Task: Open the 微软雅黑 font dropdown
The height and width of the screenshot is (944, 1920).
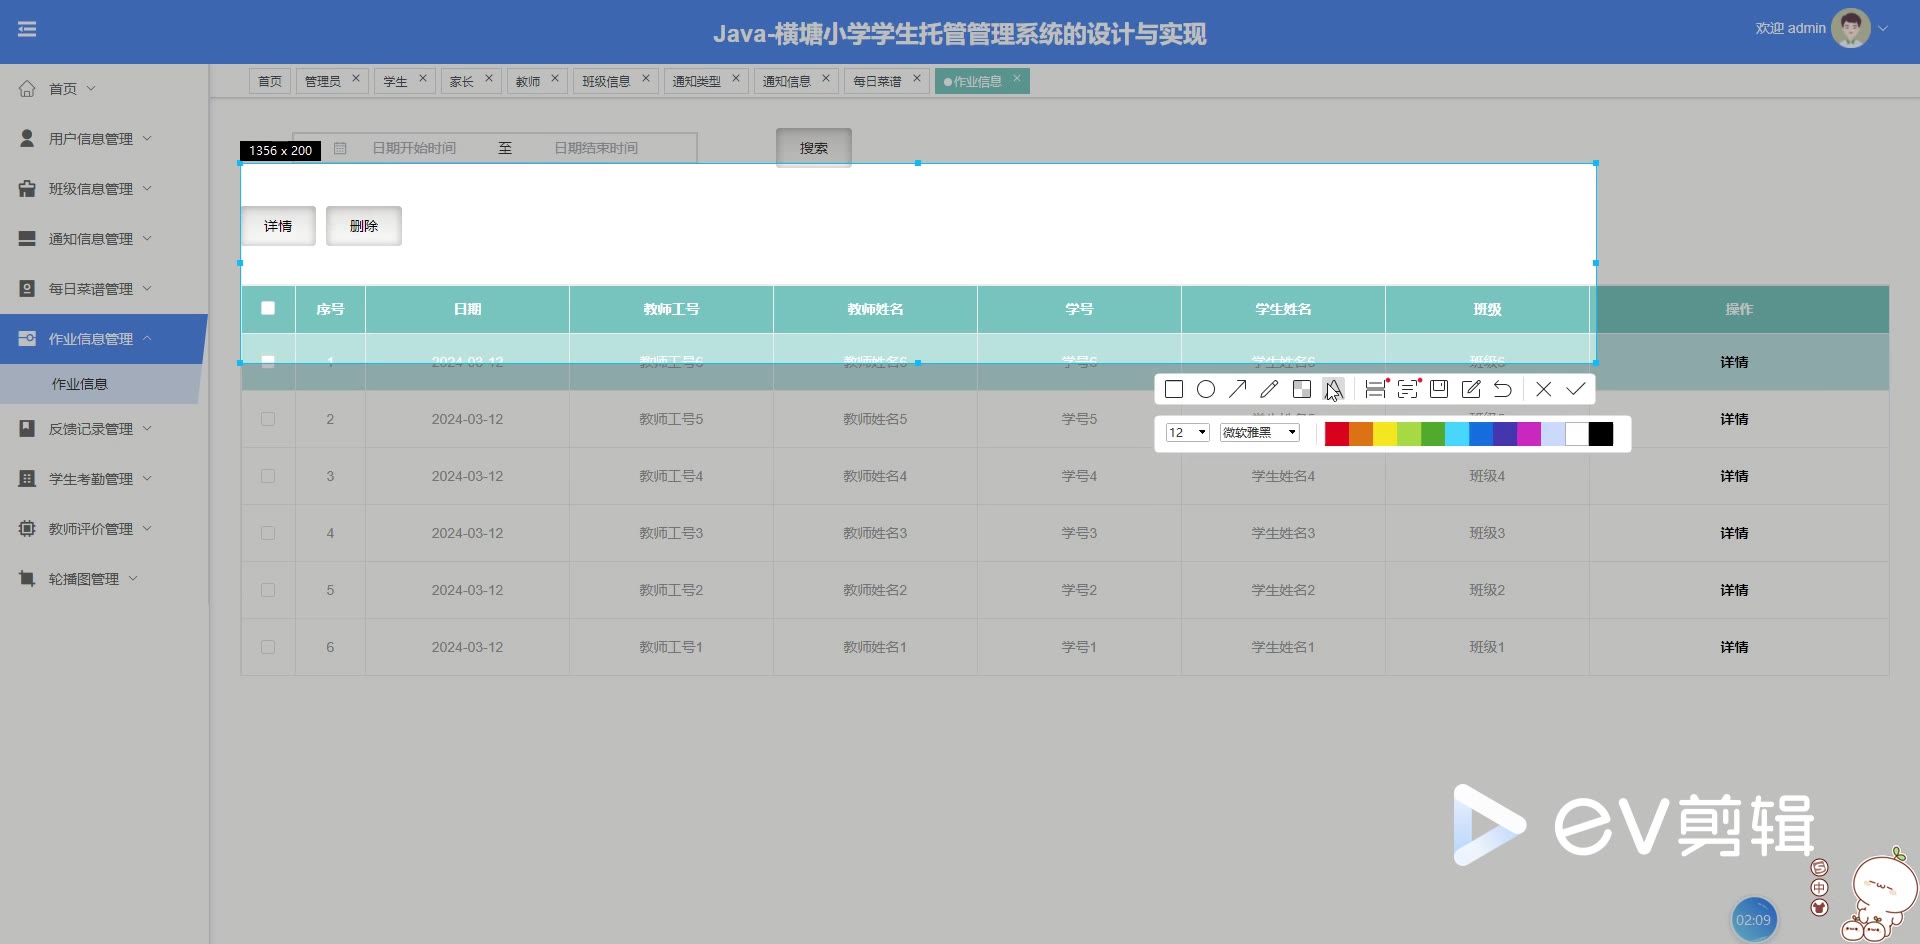Action: 1259,433
